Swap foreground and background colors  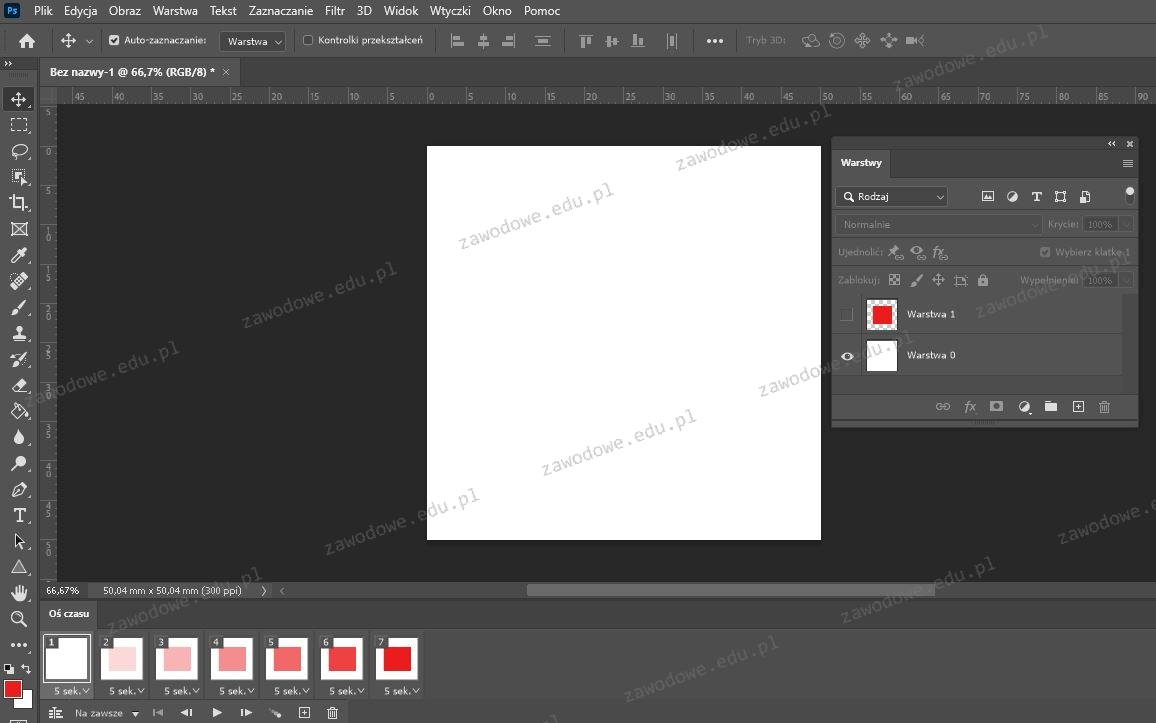(x=26, y=668)
